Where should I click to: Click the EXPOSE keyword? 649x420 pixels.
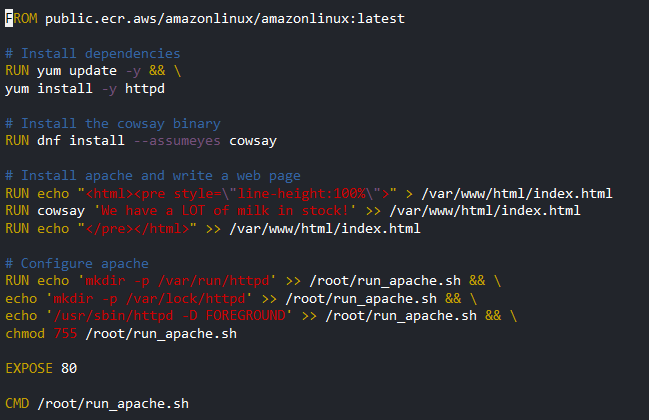[29, 369]
